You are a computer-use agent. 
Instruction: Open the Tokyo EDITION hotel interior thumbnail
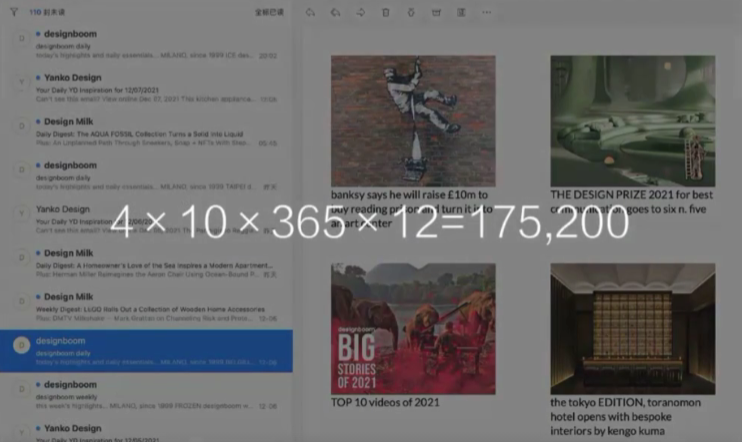(x=633, y=328)
